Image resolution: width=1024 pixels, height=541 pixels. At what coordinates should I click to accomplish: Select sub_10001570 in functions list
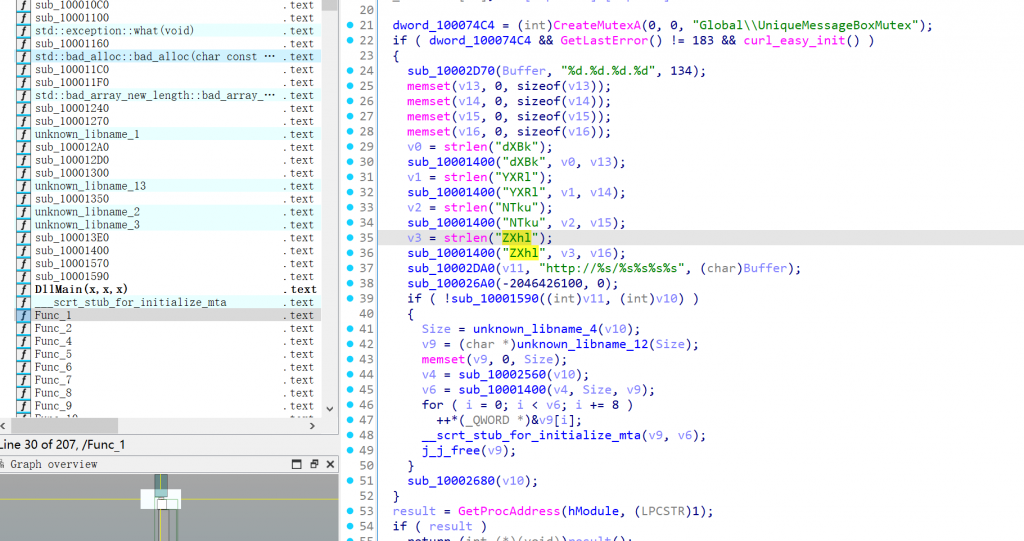click(168, 263)
